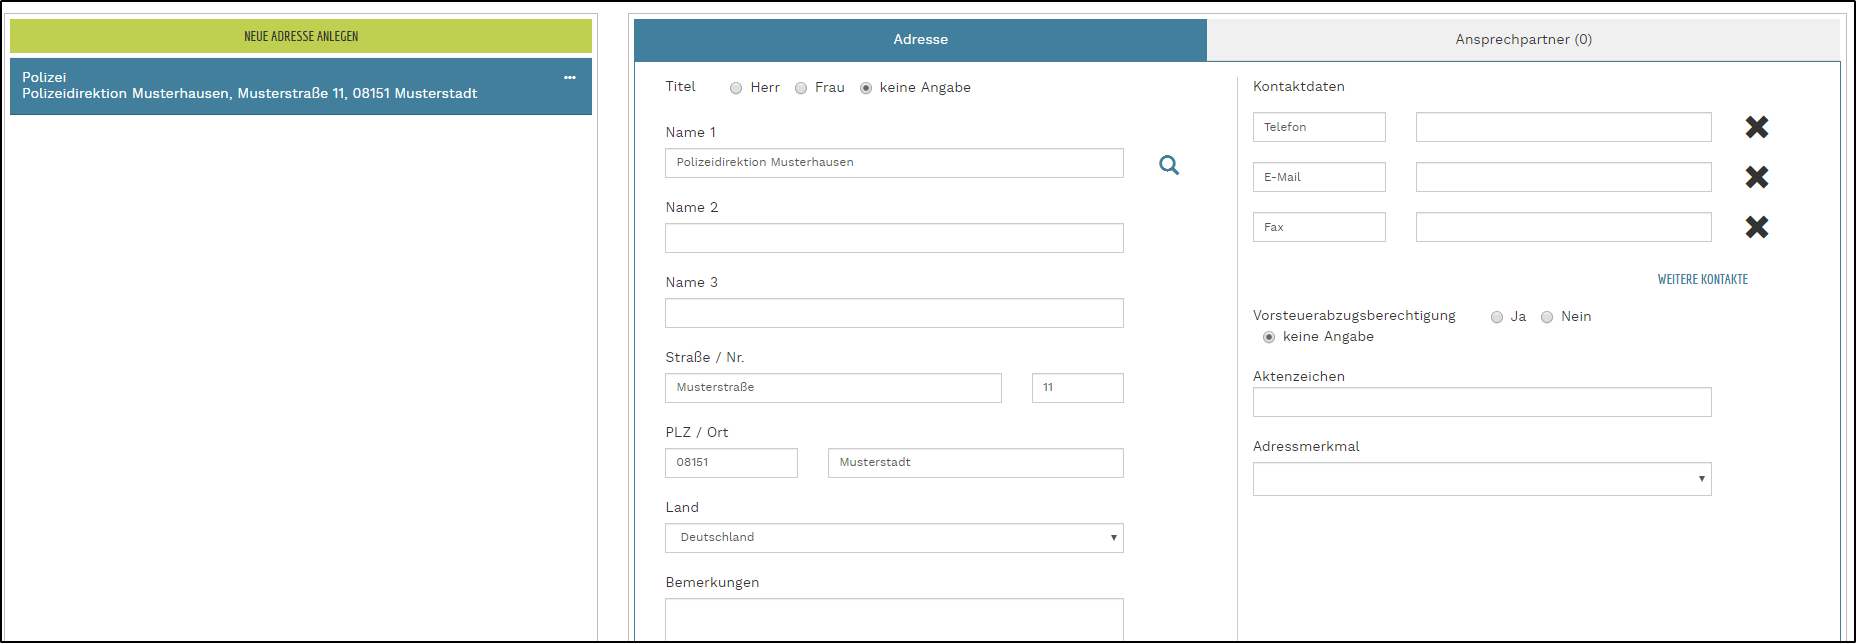
Task: Click into the Name 2 field
Action: pyautogui.click(x=893, y=238)
